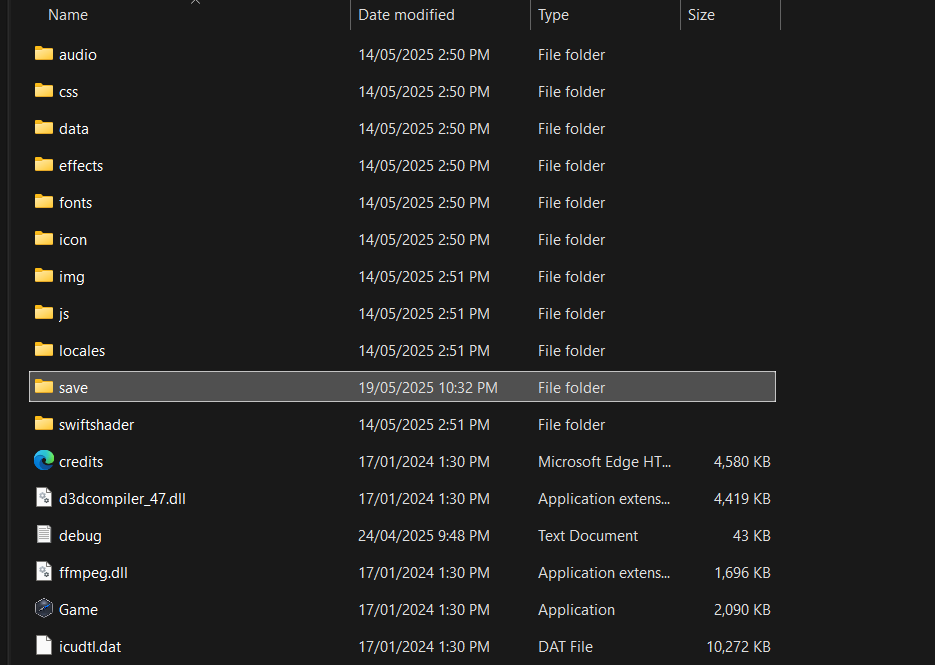The height and width of the screenshot is (665, 935).
Task: Click the locales folder name
Action: pyautogui.click(x=82, y=351)
